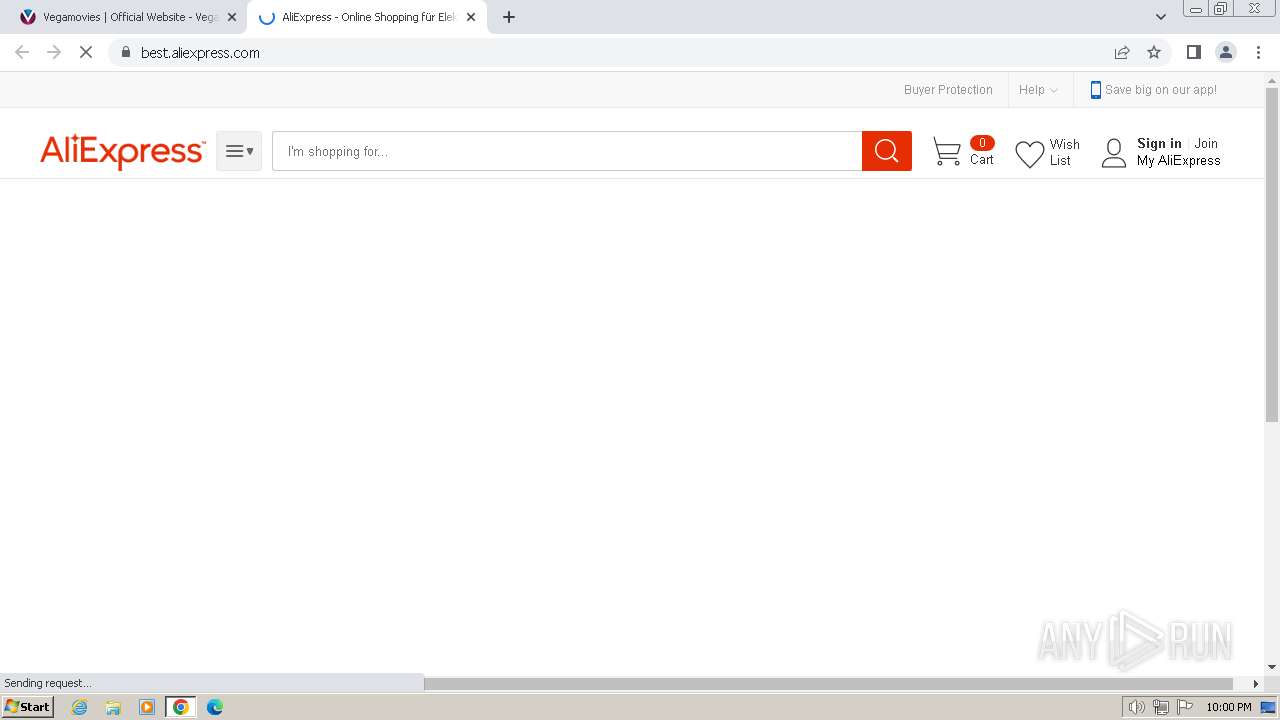
Task: Click the Wish List label
Action: pyautogui.click(x=1064, y=152)
